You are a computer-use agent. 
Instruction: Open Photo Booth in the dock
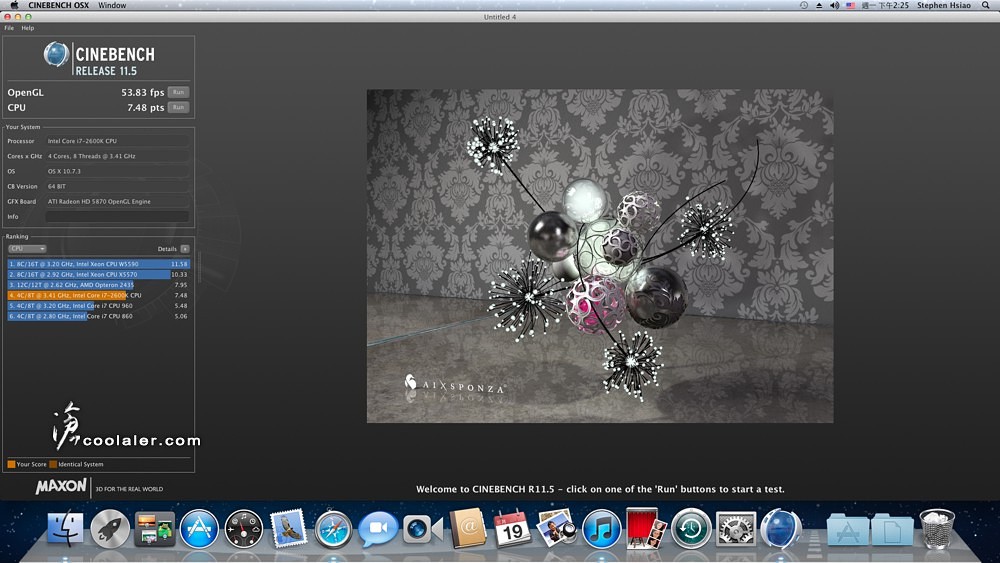click(x=645, y=529)
